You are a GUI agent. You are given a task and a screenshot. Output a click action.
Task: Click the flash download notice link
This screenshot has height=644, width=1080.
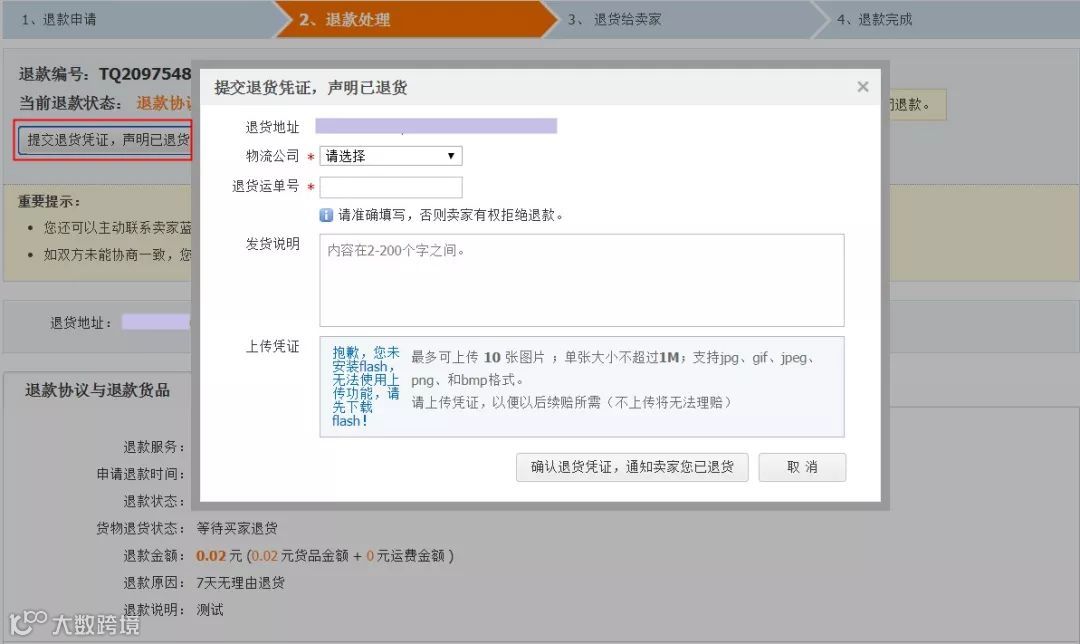click(365, 386)
